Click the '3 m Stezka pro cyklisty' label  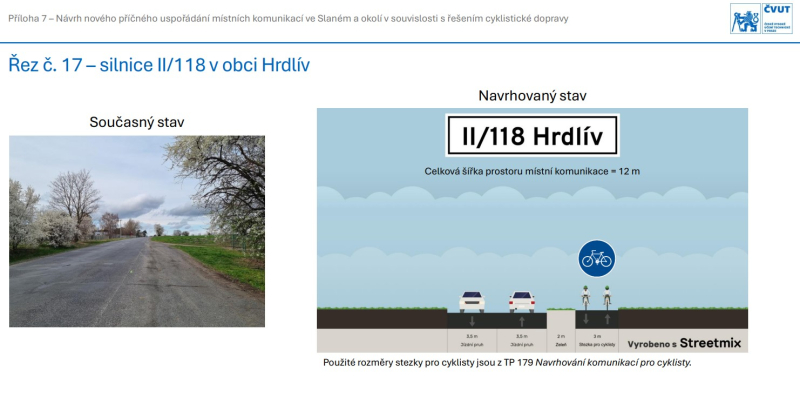(x=597, y=341)
